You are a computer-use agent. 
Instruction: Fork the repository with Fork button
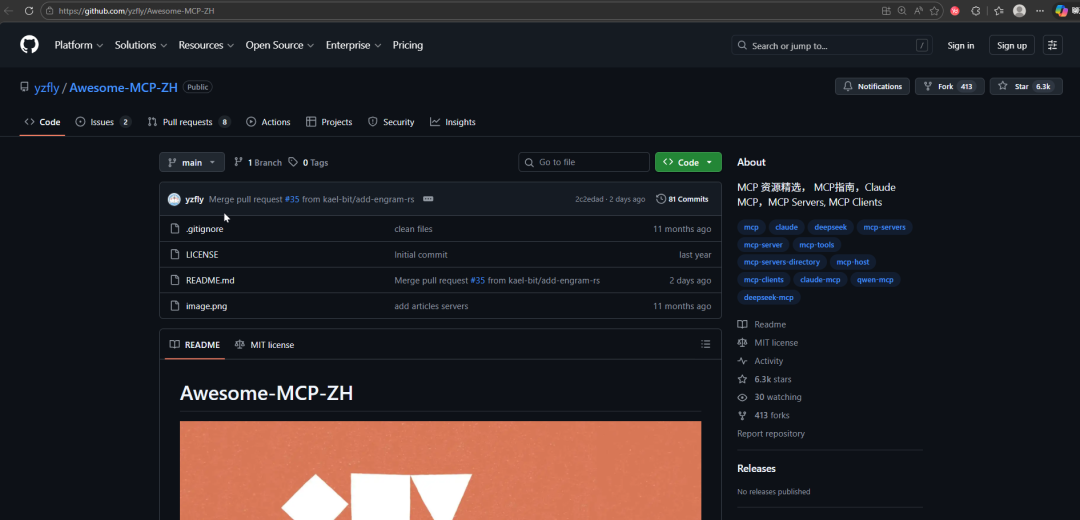pyautogui.click(x=950, y=87)
